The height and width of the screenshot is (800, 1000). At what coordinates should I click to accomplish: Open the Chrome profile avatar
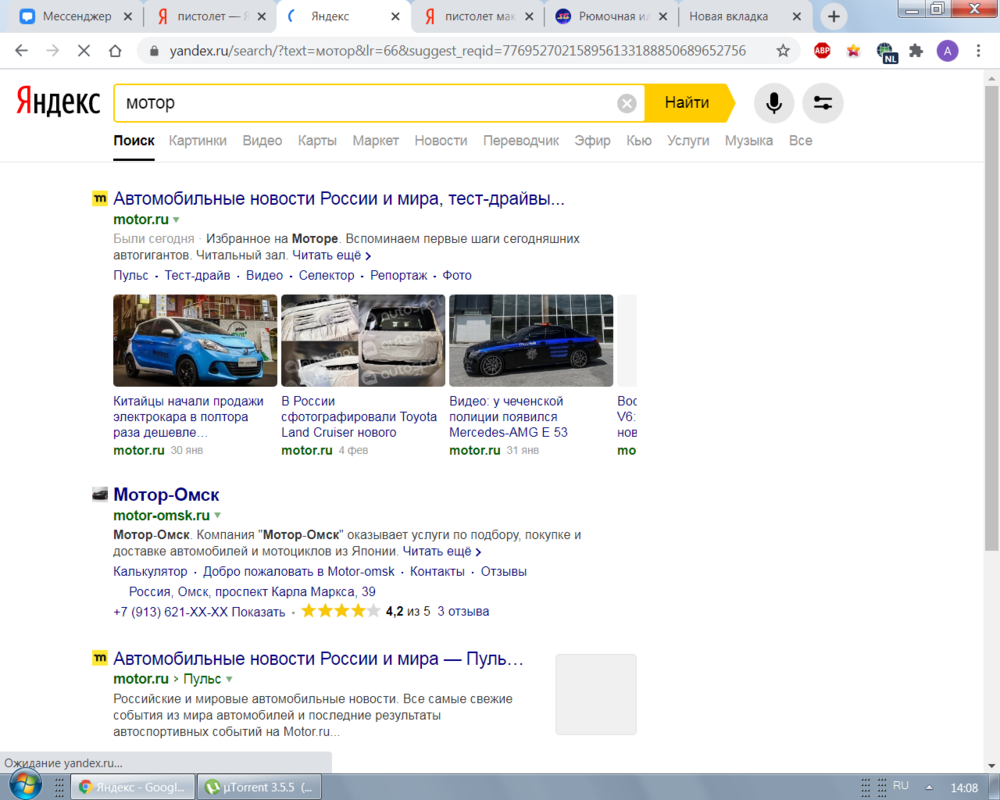947,51
